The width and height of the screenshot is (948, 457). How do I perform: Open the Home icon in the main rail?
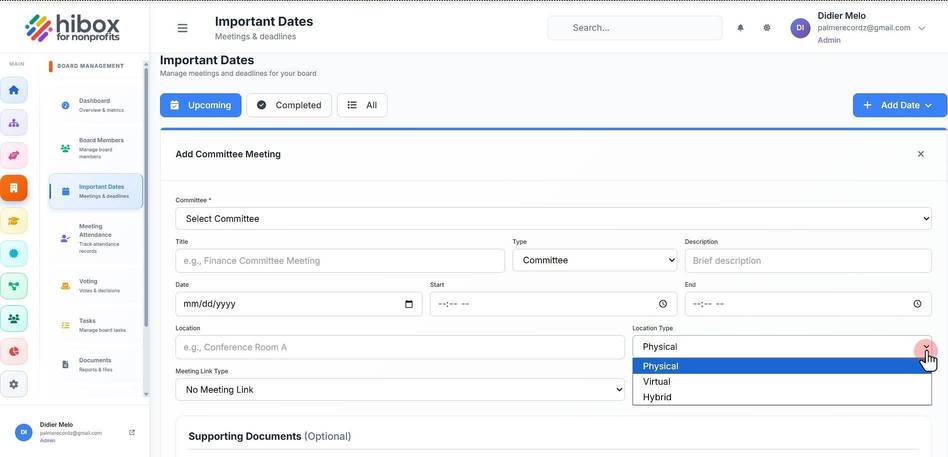14,90
